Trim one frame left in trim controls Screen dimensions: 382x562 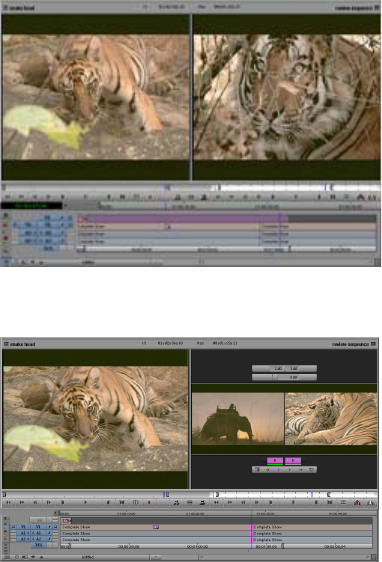(x=278, y=470)
